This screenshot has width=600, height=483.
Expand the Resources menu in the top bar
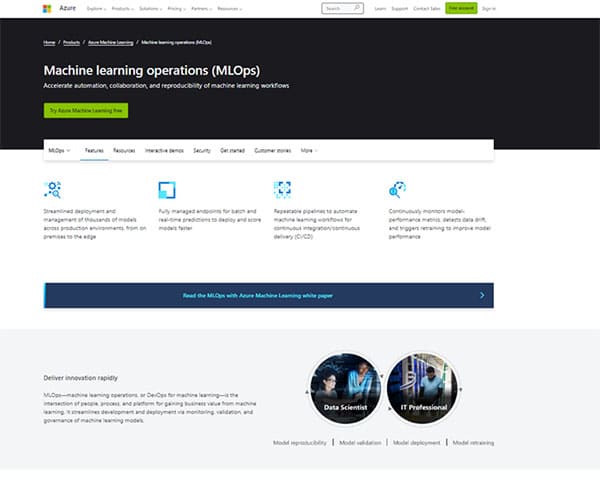point(230,8)
